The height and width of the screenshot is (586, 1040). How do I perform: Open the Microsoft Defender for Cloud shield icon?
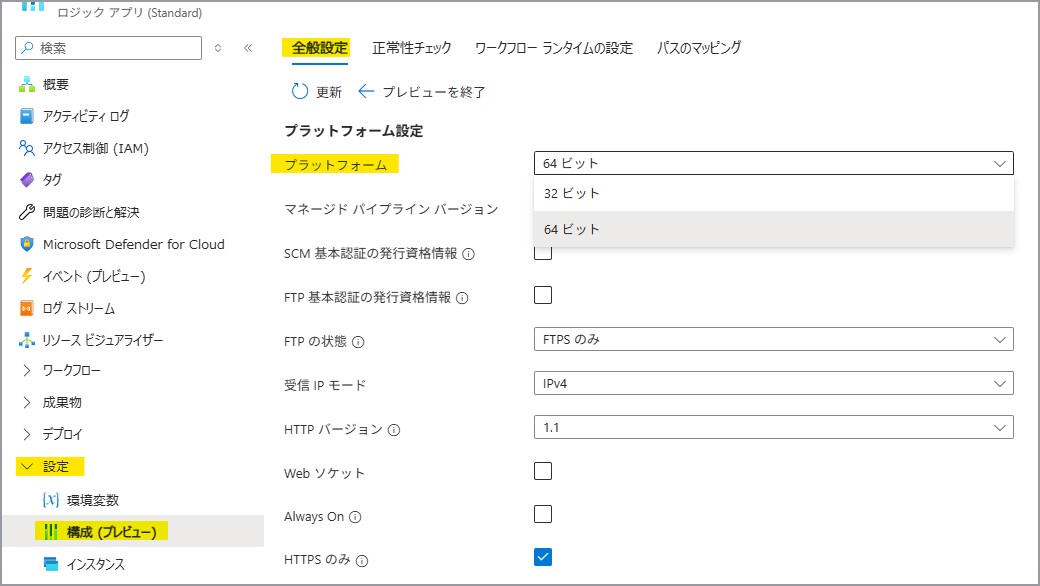pos(27,244)
